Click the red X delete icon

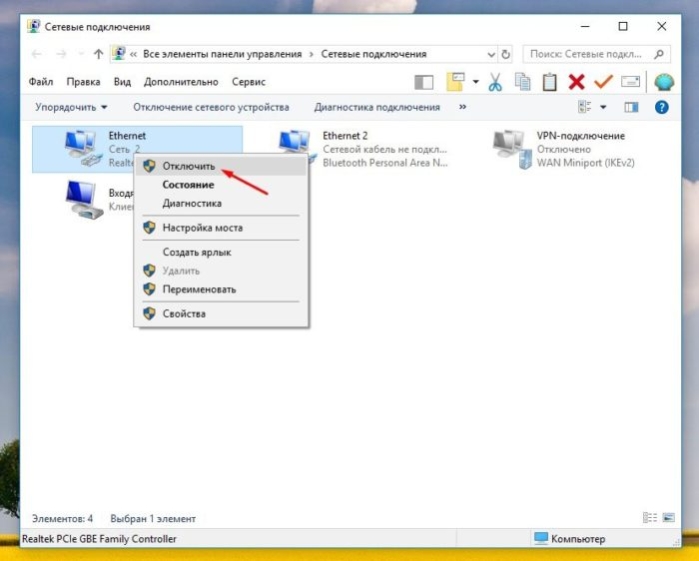click(576, 82)
